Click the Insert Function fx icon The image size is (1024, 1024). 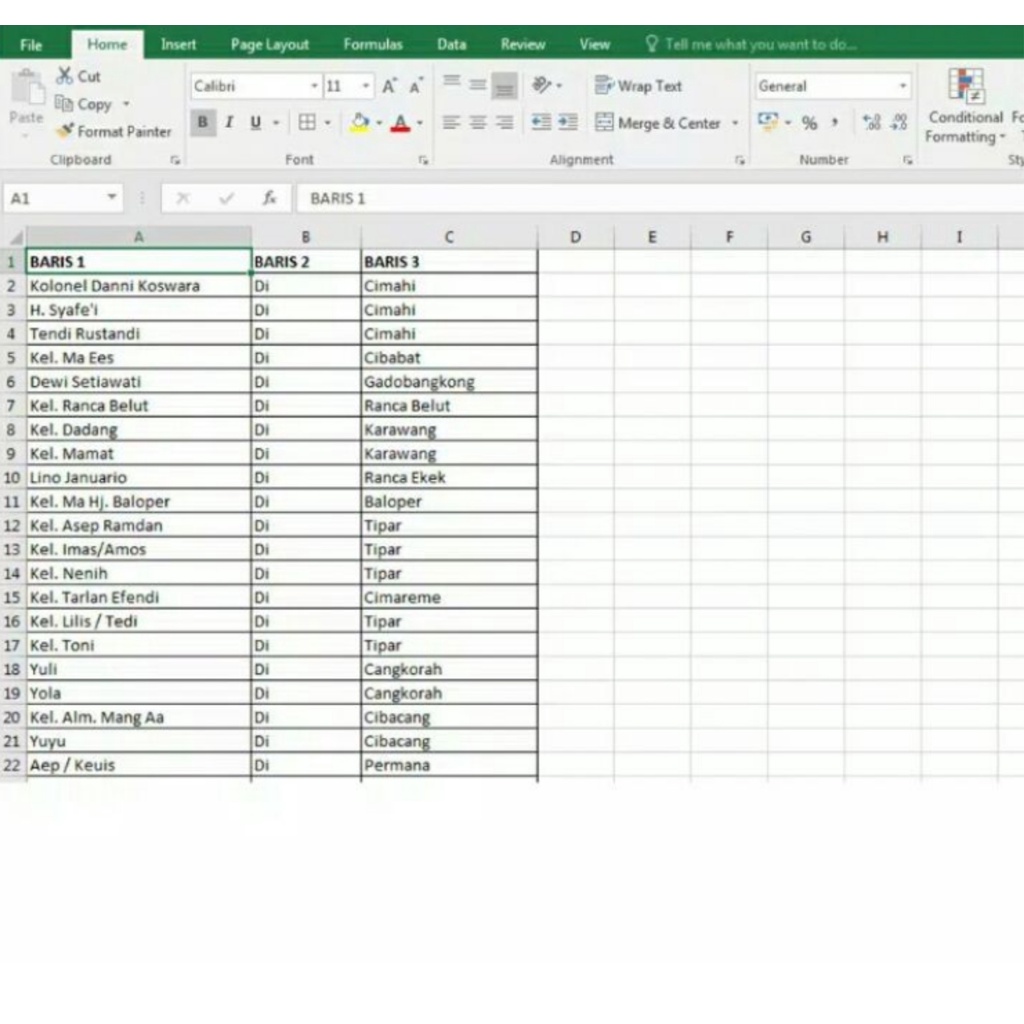click(x=269, y=198)
